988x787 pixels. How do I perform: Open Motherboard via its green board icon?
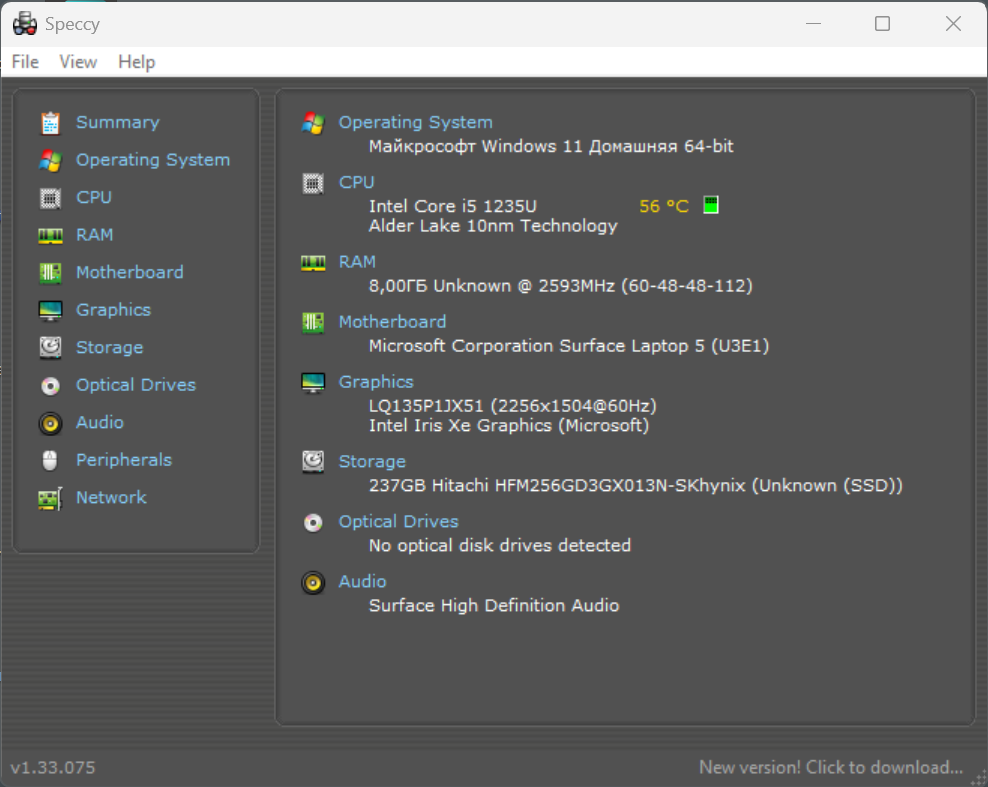(x=50, y=273)
